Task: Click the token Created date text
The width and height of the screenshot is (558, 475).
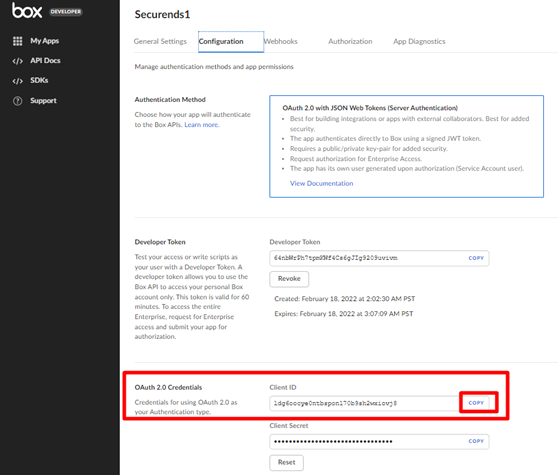Action: click(345, 299)
